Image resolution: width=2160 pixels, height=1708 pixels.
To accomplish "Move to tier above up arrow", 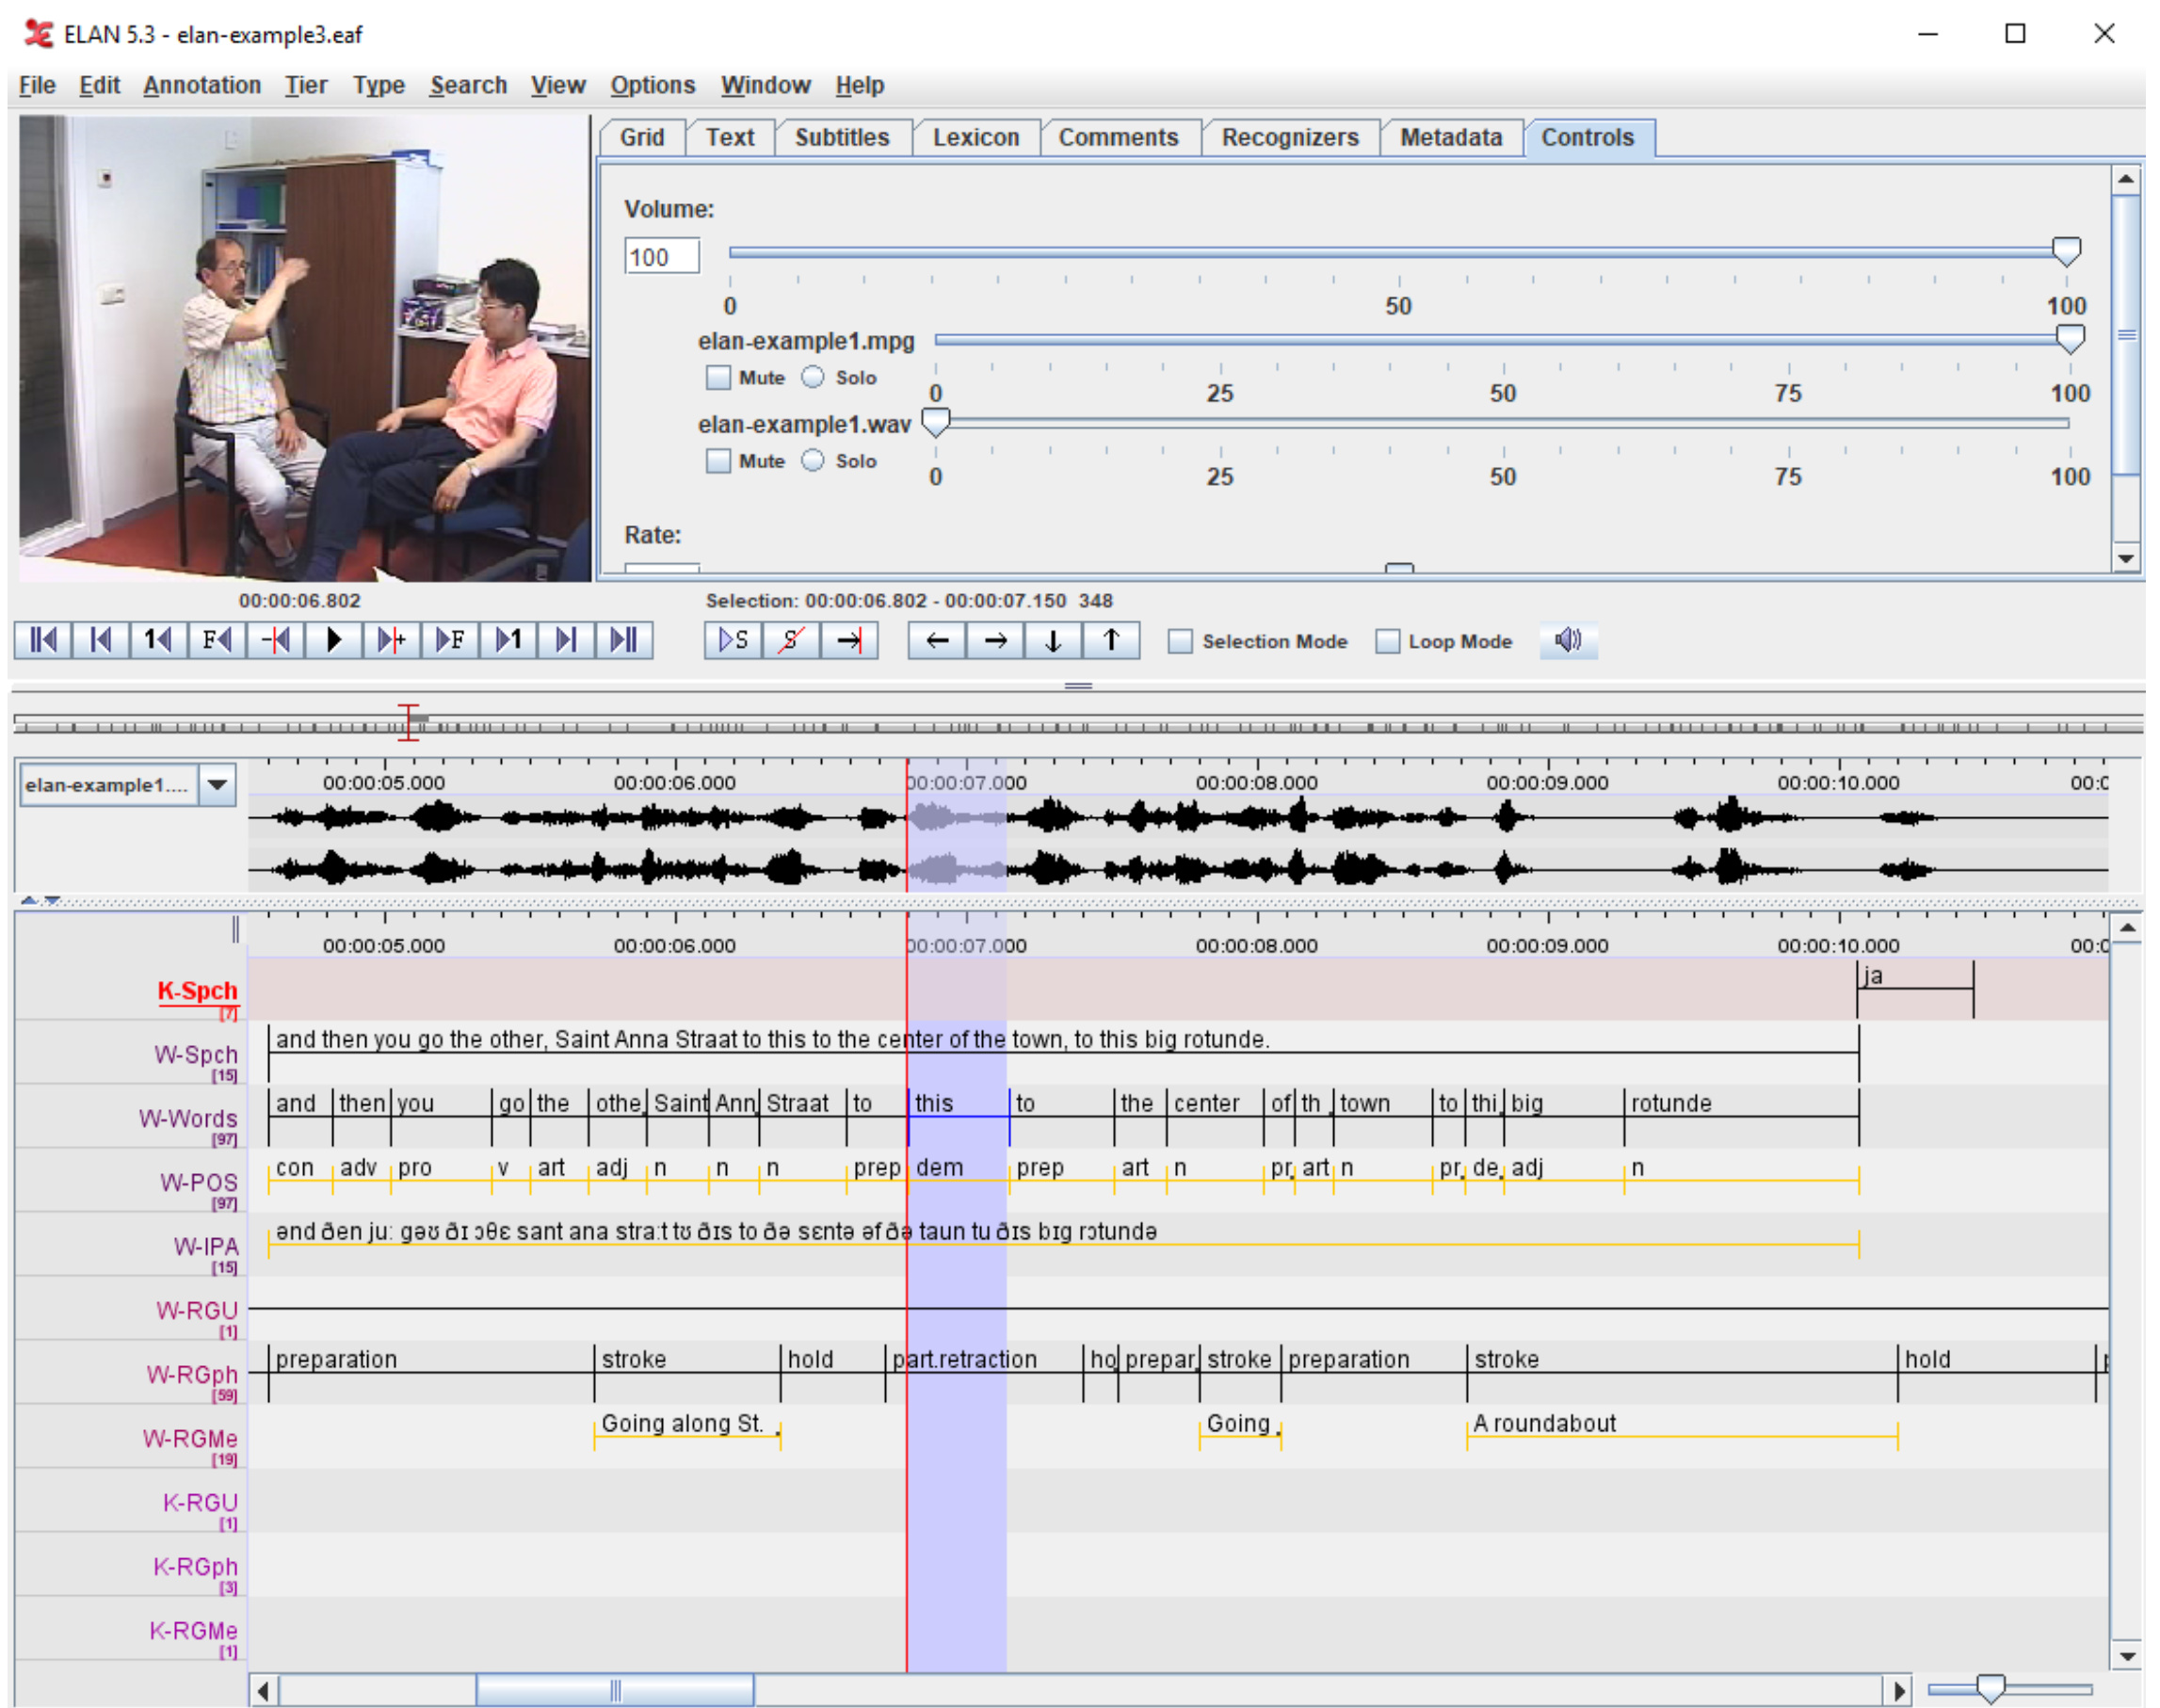I will (1111, 640).
